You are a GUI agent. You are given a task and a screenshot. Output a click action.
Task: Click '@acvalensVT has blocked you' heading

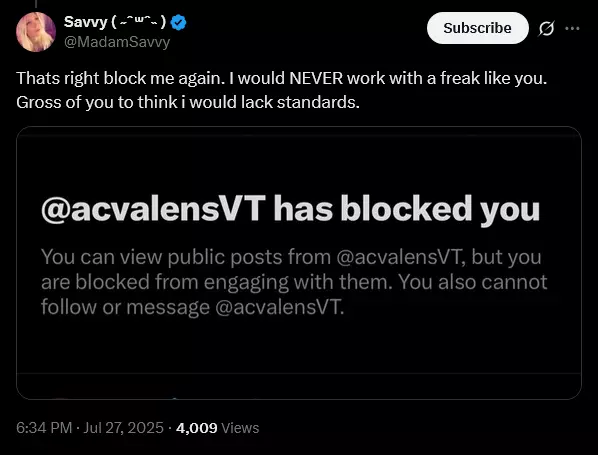click(x=291, y=209)
